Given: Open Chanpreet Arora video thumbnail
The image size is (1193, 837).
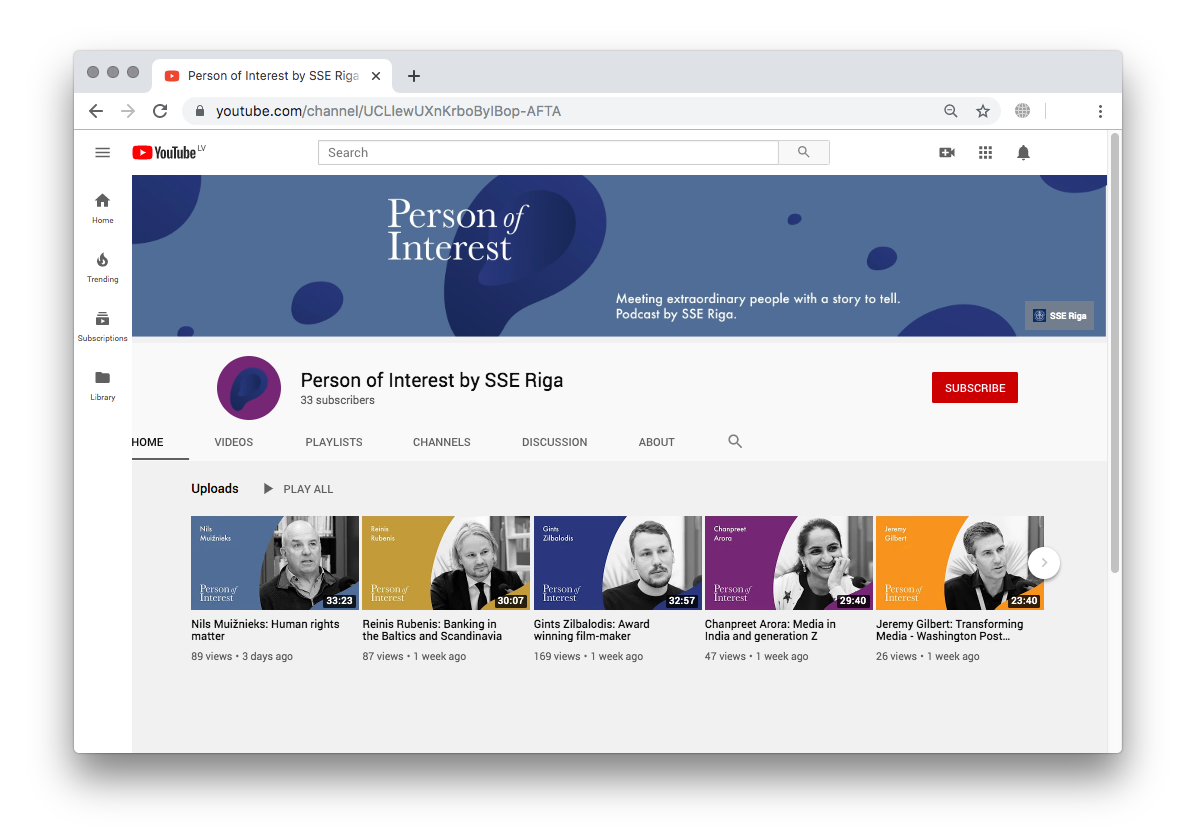Looking at the screenshot, I should (789, 563).
